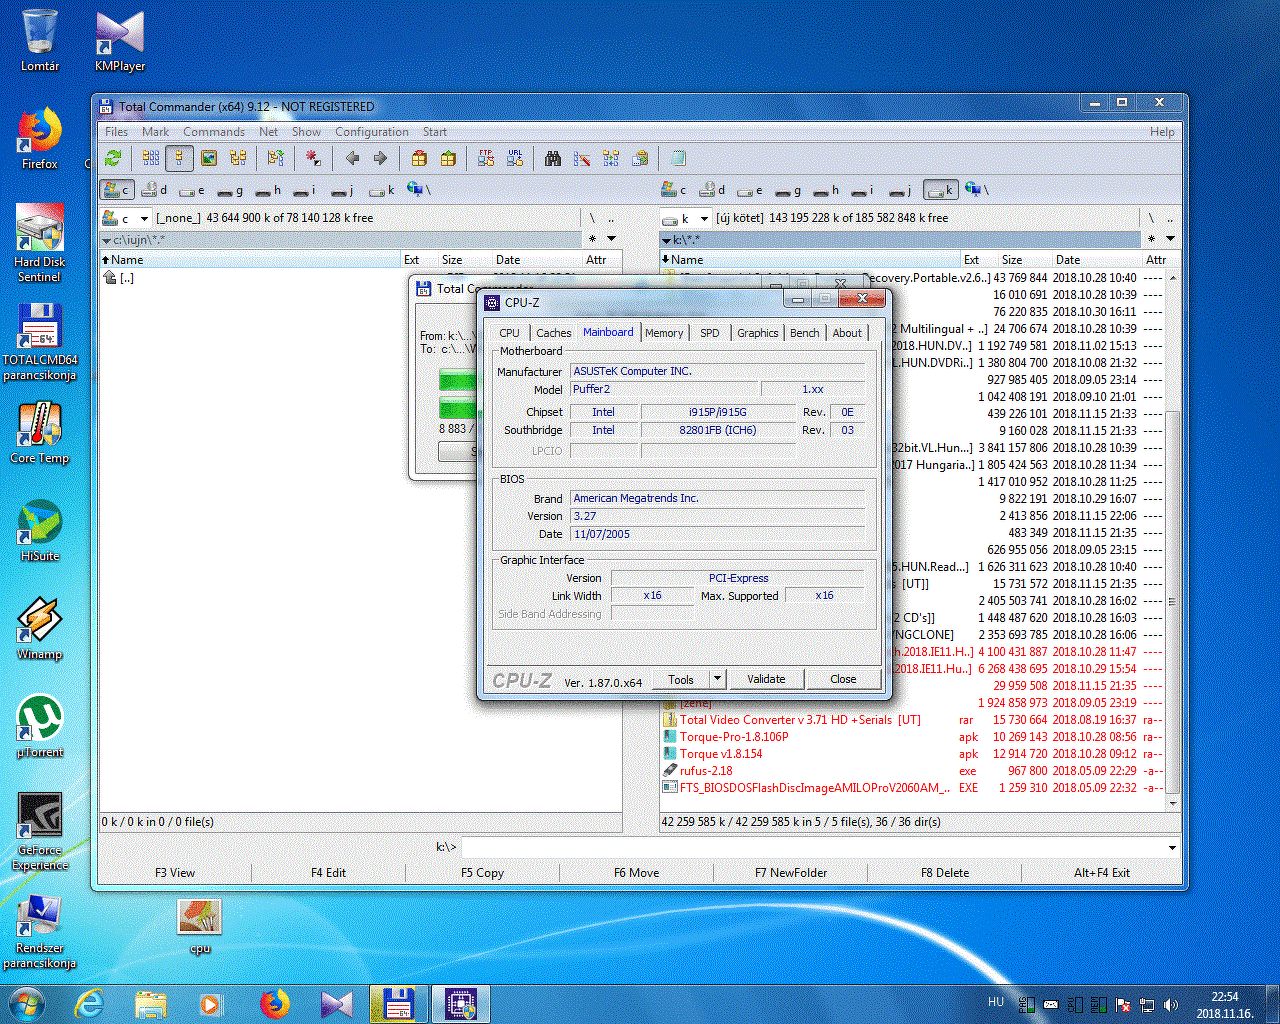Viewport: 1280px width, 1024px height.
Task: Open the command line history dropdown
Action: 1172,848
